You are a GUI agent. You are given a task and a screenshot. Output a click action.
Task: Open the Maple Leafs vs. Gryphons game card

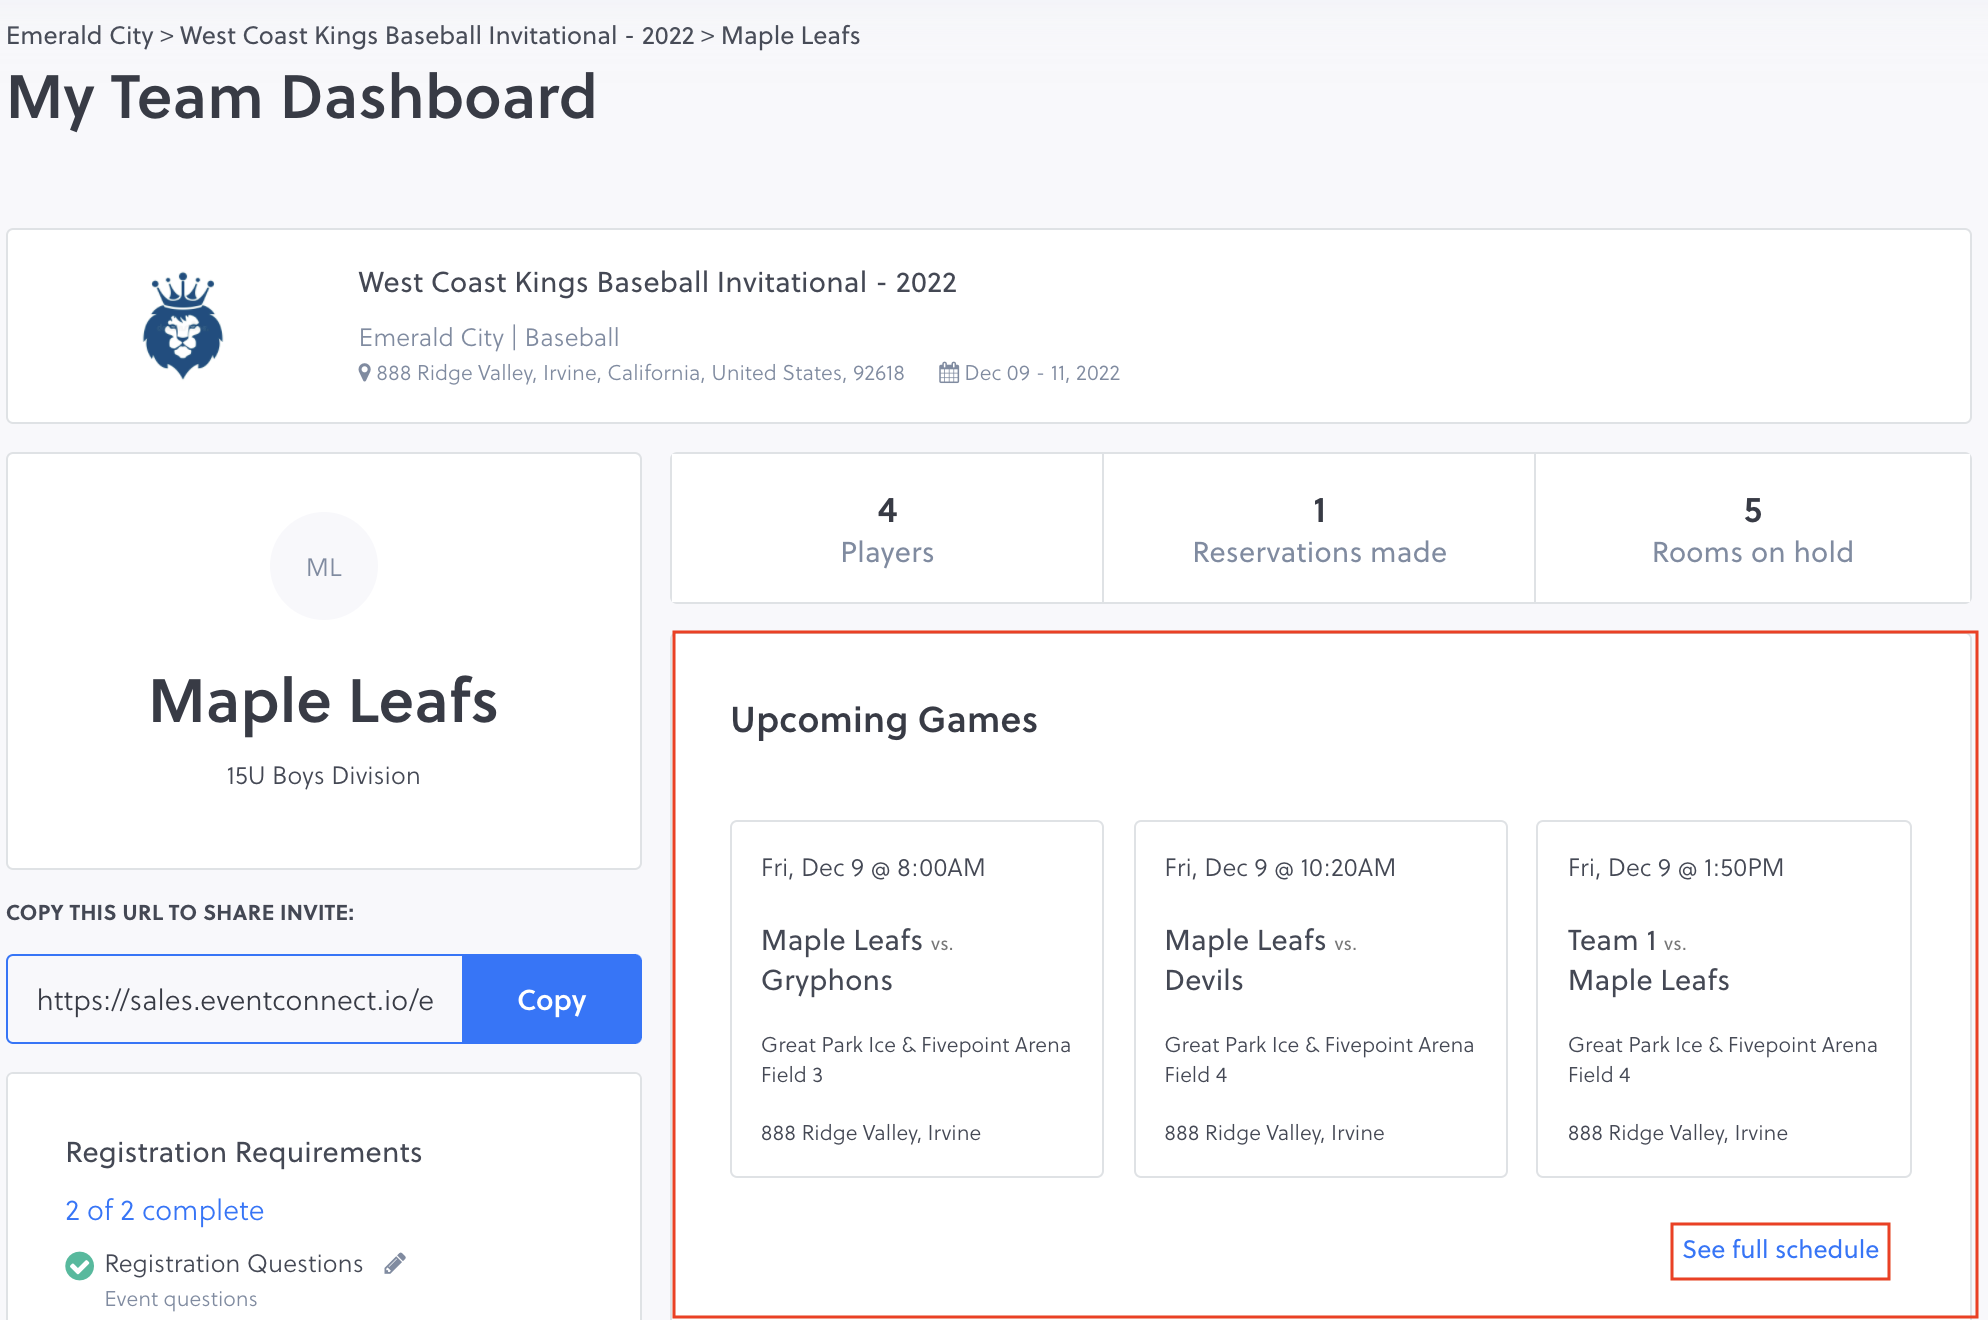916,998
